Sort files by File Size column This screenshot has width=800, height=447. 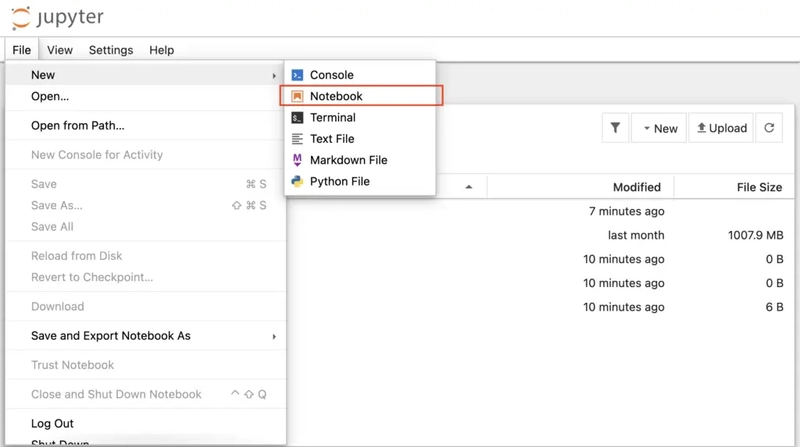pos(757,187)
